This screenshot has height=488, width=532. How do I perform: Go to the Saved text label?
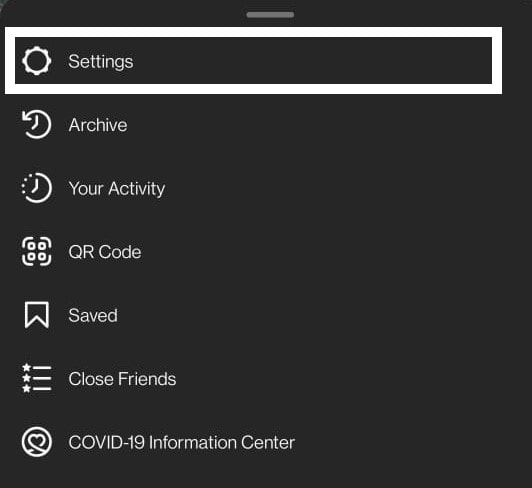93,316
